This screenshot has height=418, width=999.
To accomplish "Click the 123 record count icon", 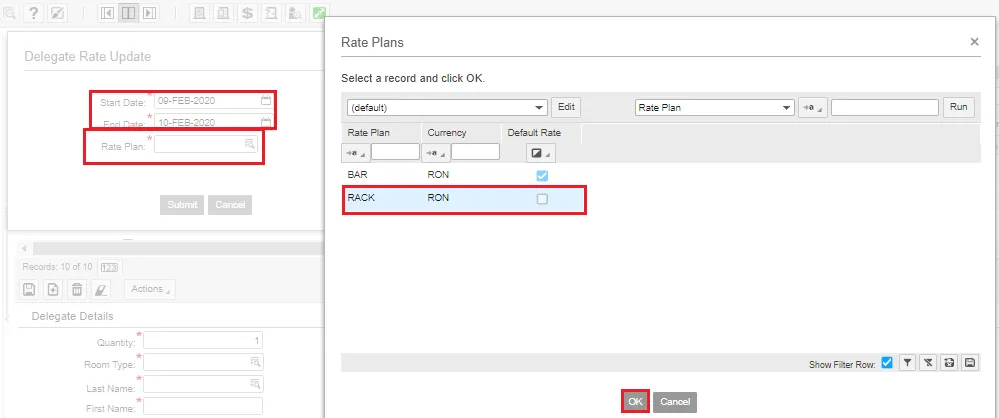I will pos(109,267).
